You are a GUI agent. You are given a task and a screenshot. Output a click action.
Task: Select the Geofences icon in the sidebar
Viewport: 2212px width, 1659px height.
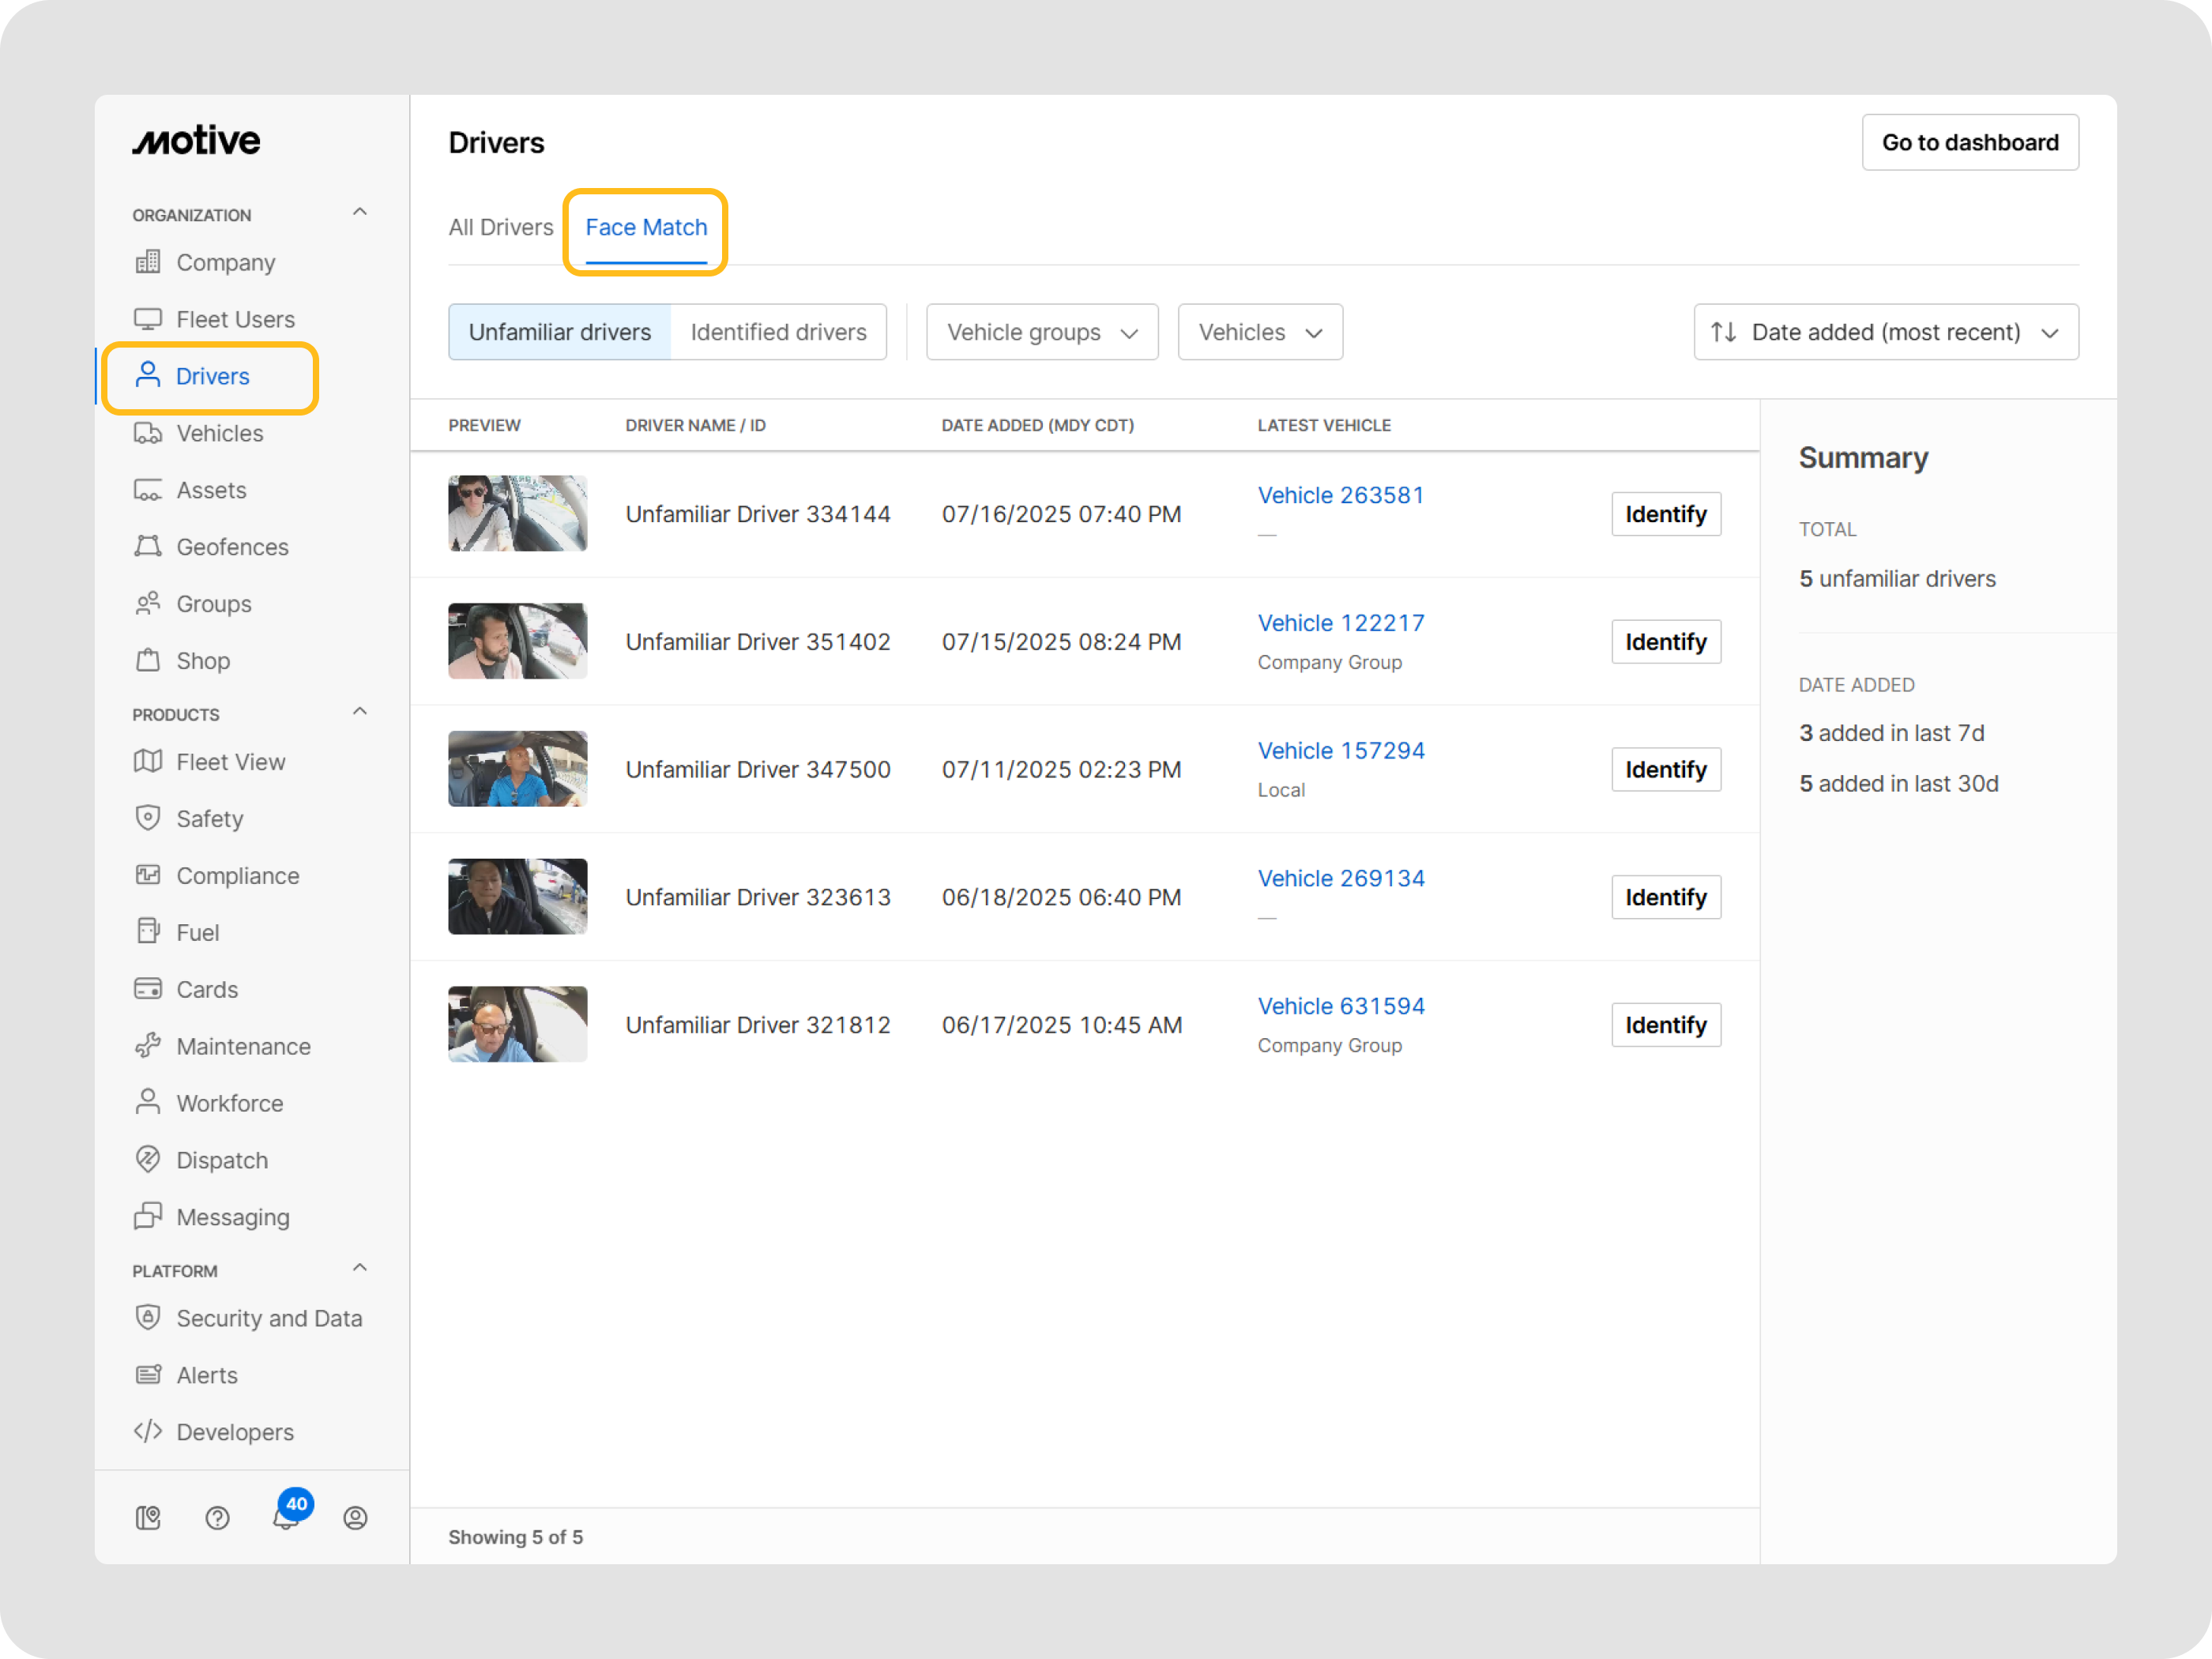pyautogui.click(x=148, y=546)
